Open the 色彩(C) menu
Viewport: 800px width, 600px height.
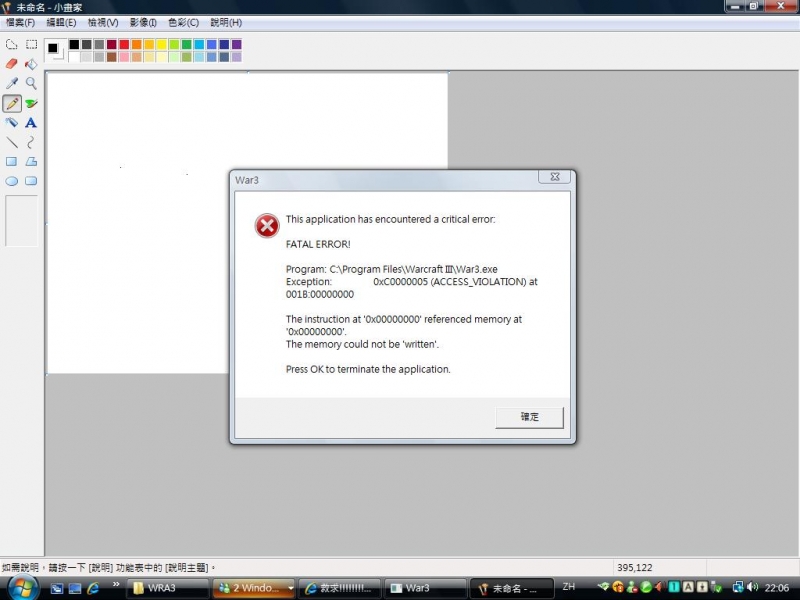pos(184,22)
